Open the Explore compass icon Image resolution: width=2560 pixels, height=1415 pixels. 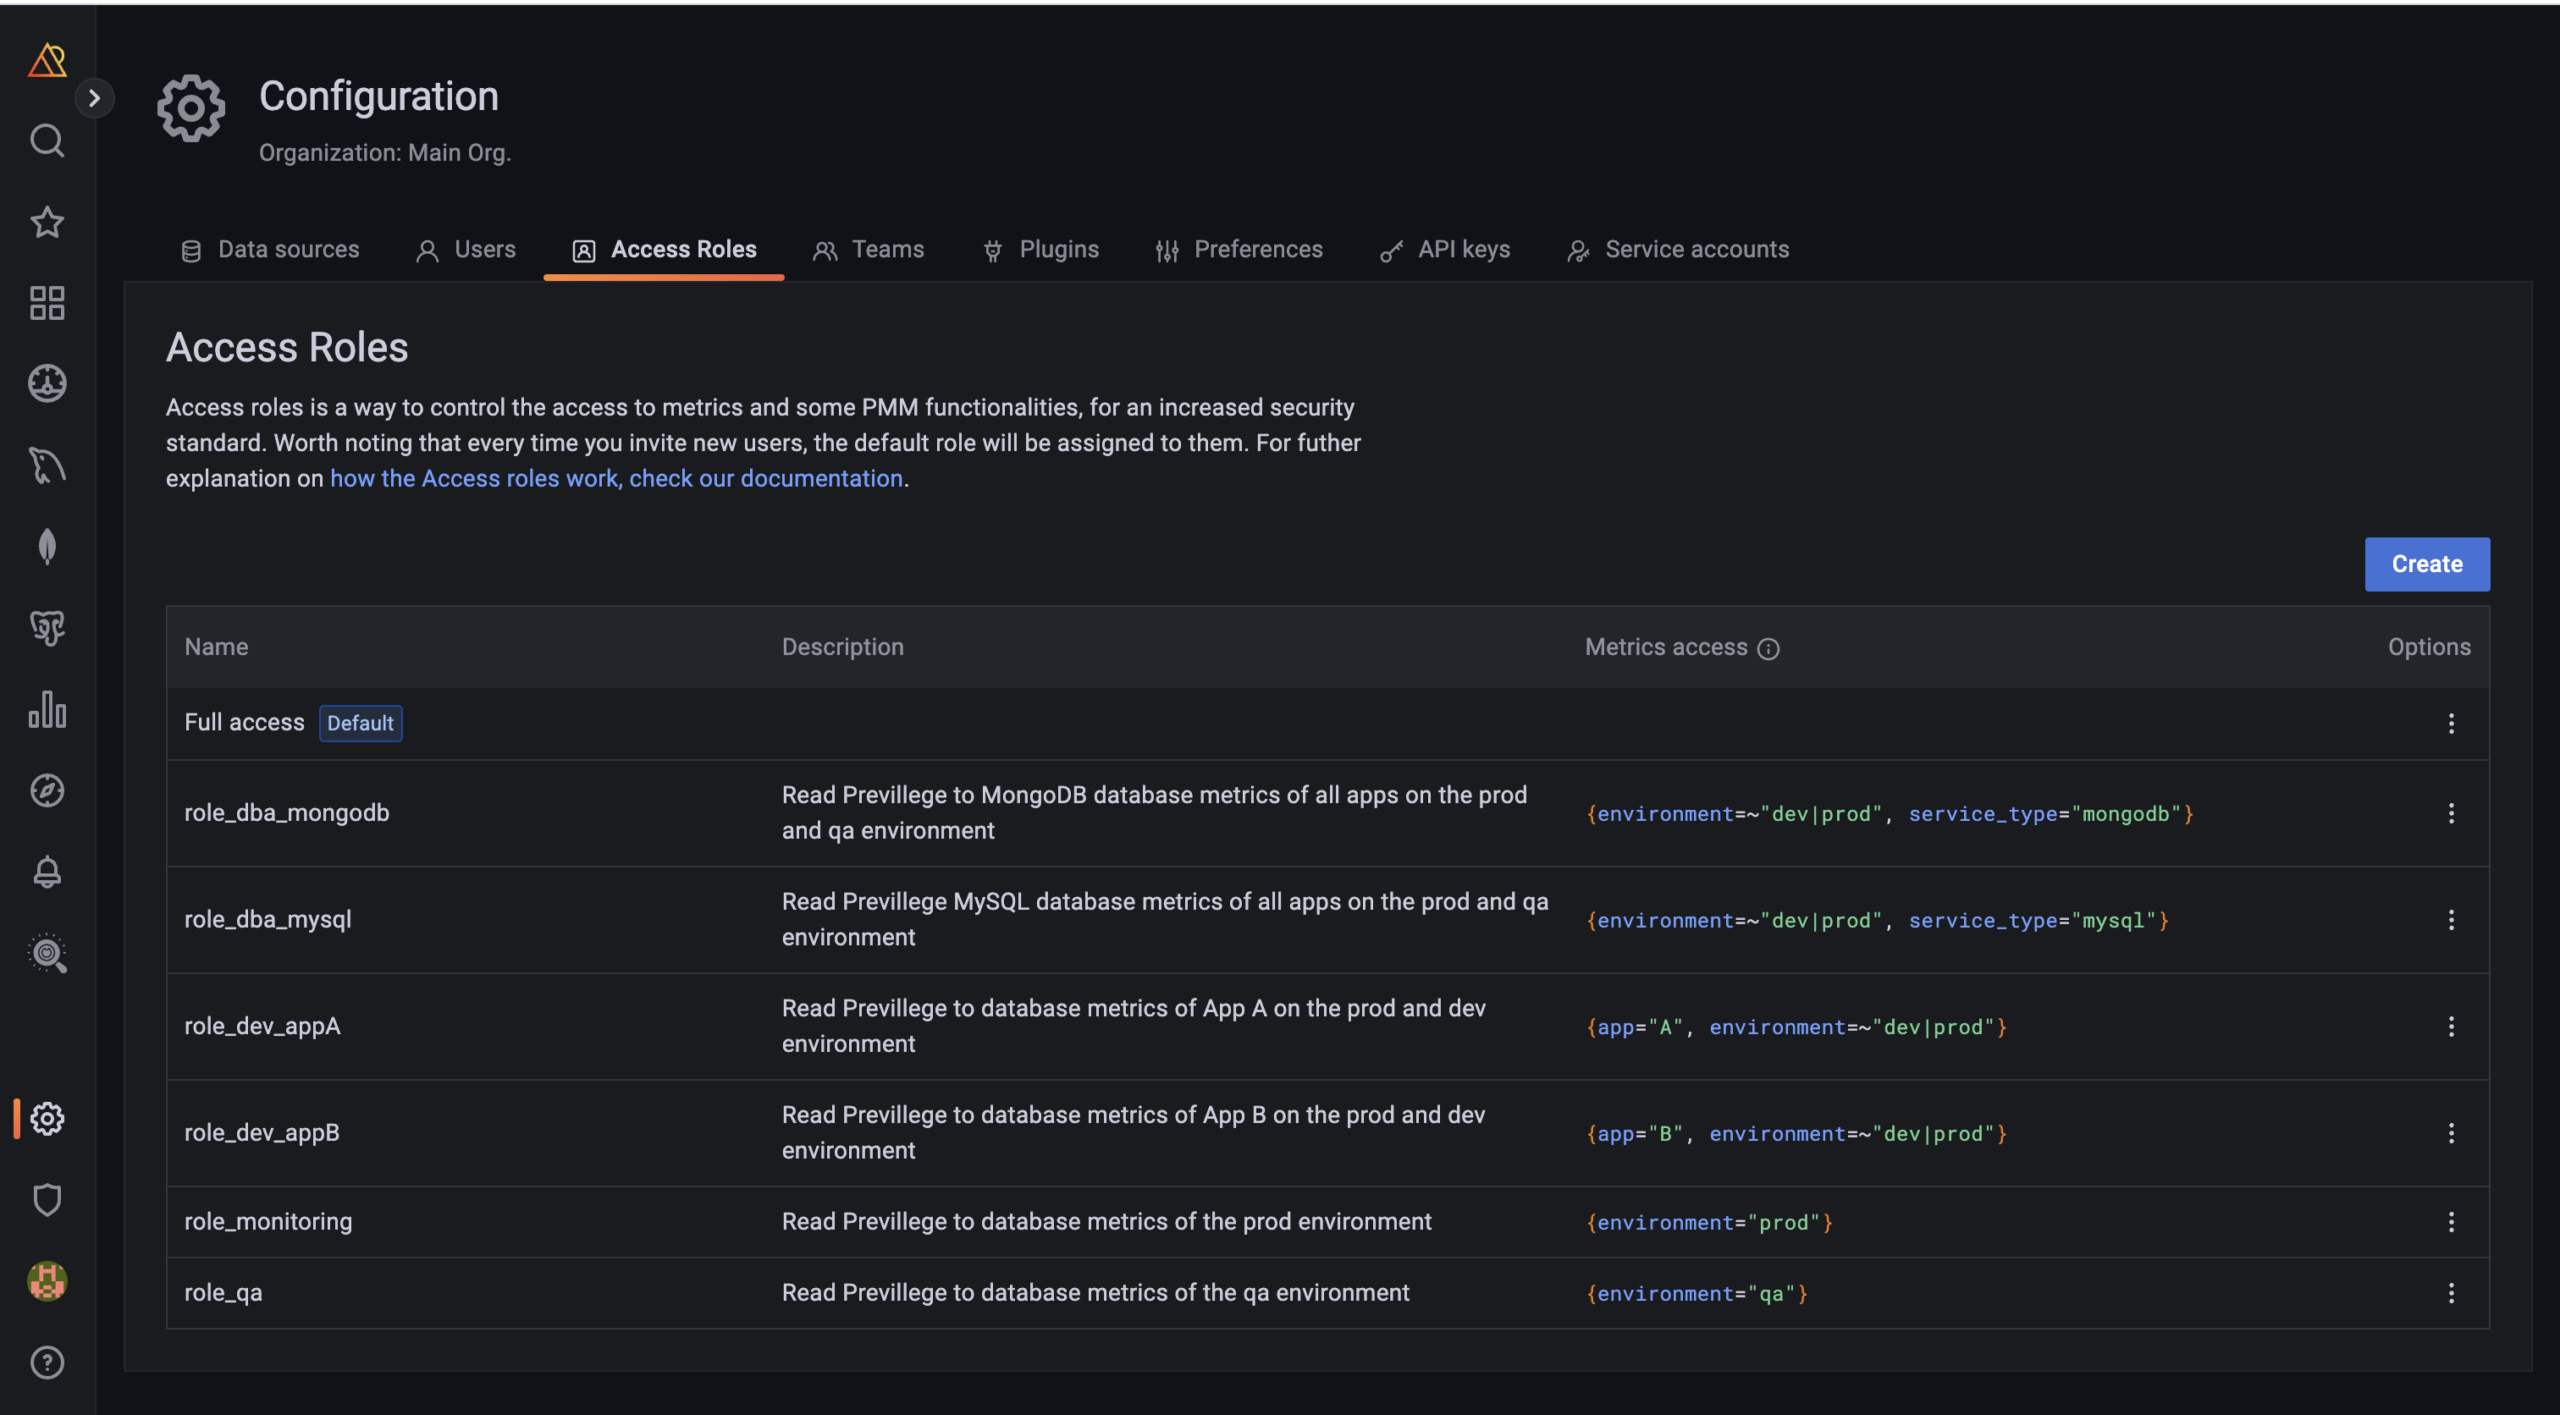tap(47, 791)
